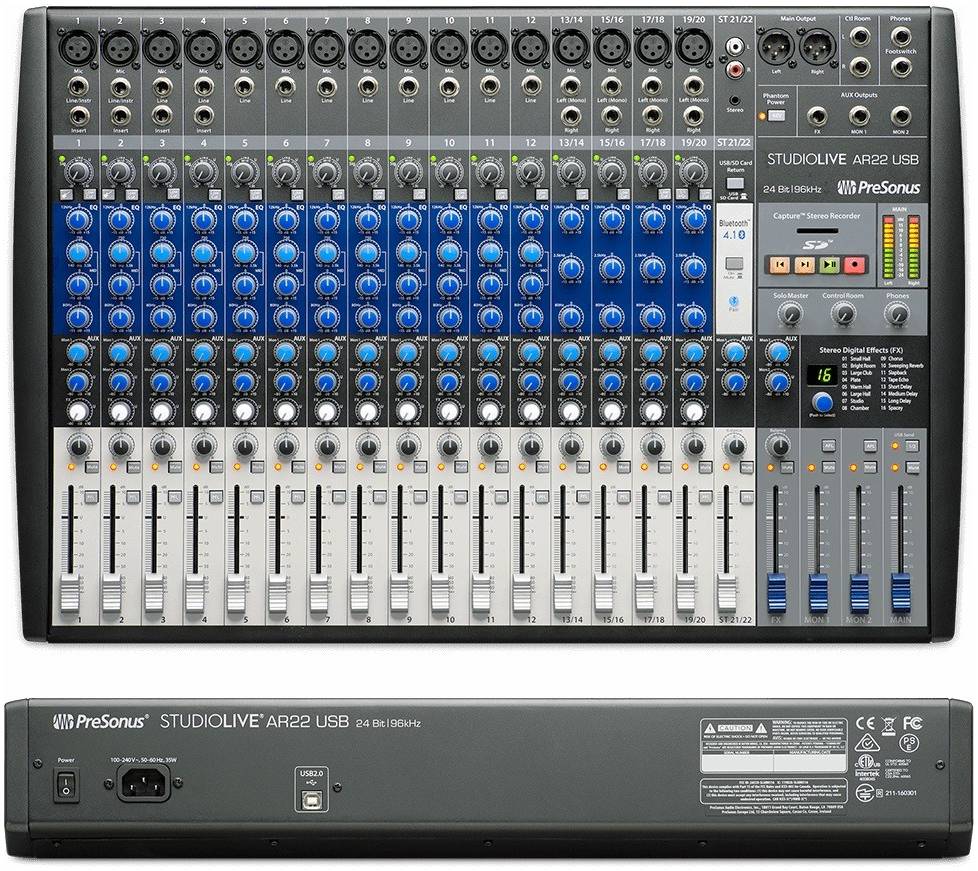
Task: Grab channel 7 fader cap
Action: [x=319, y=595]
